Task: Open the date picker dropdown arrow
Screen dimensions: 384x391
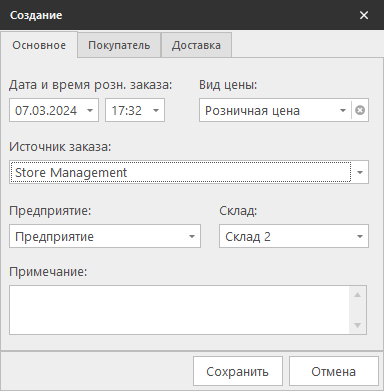Action: click(x=90, y=110)
